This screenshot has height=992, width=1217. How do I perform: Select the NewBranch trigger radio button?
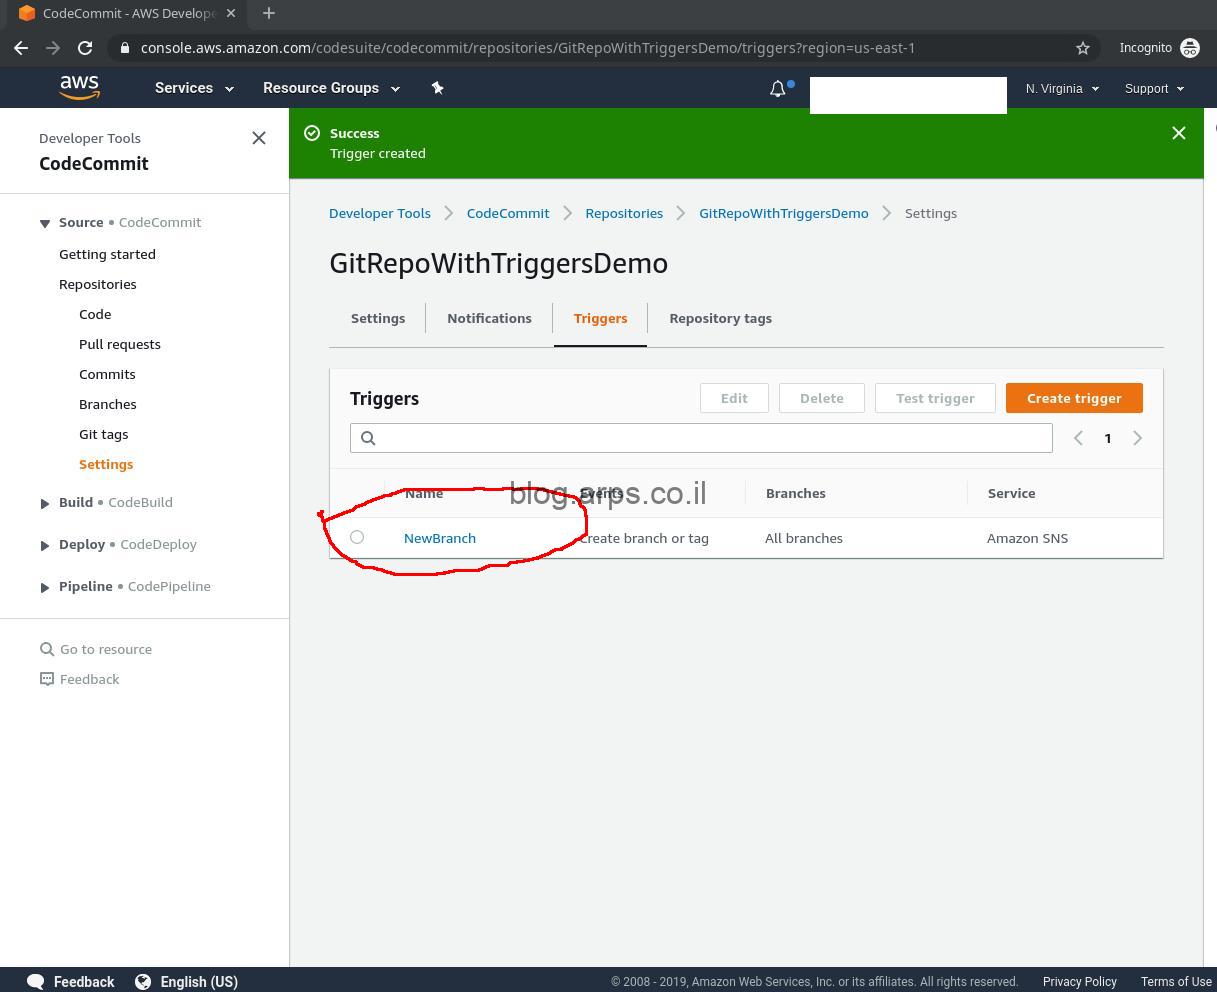pos(357,538)
